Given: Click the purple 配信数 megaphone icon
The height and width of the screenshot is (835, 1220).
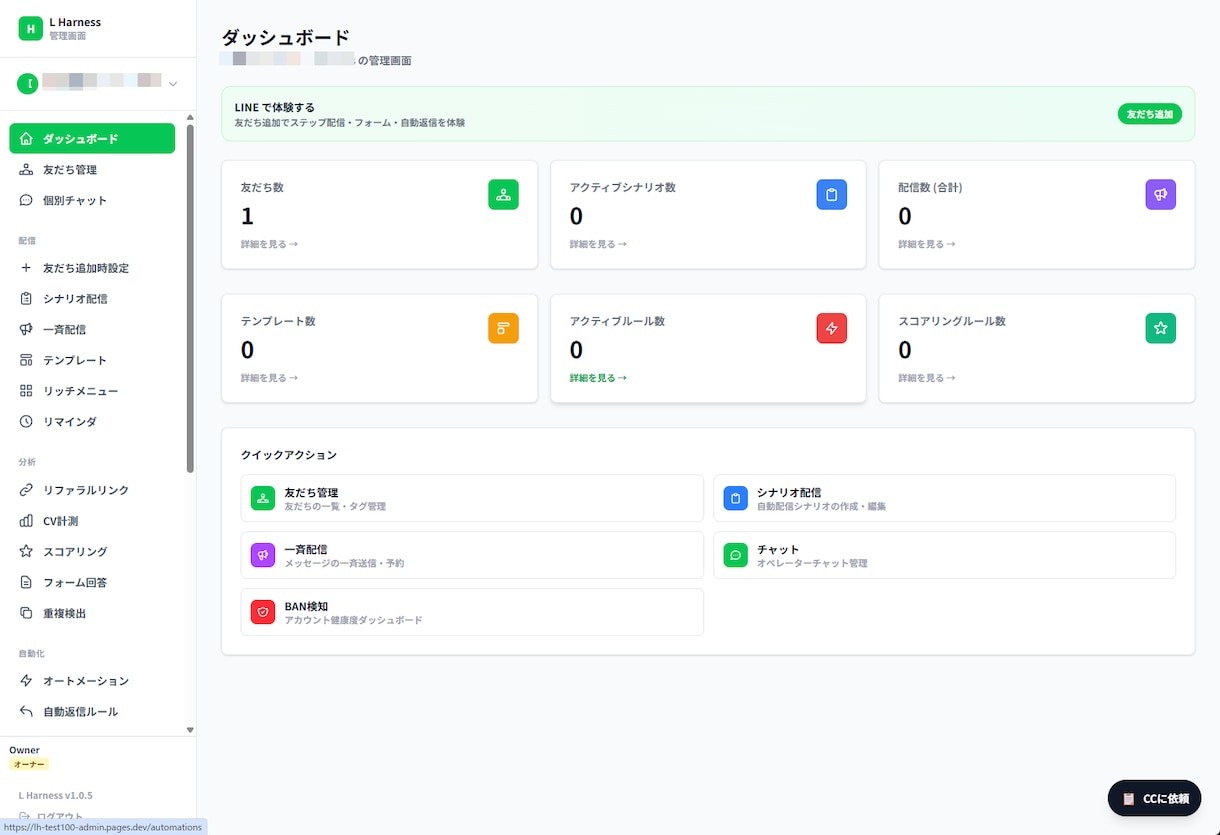Looking at the screenshot, I should 1160,194.
